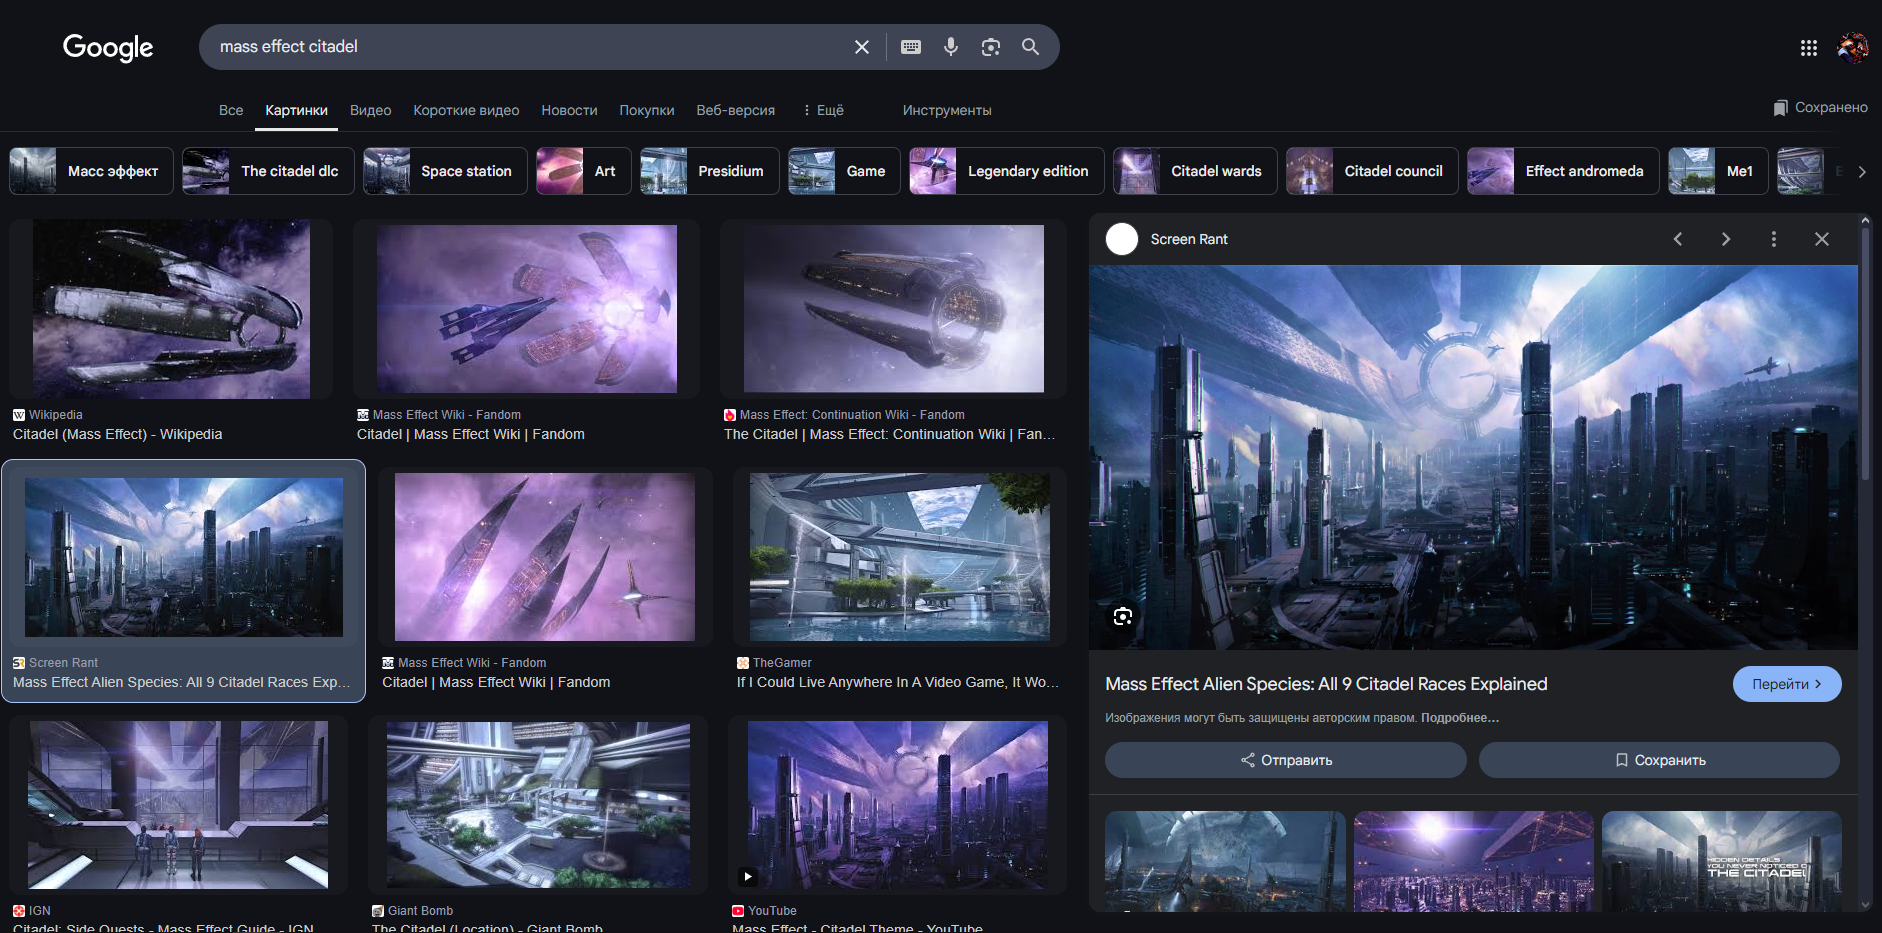Image resolution: width=1882 pixels, height=933 pixels.
Task: Open Mass Effect Alien Species headline in panel
Action: [x=1326, y=684]
